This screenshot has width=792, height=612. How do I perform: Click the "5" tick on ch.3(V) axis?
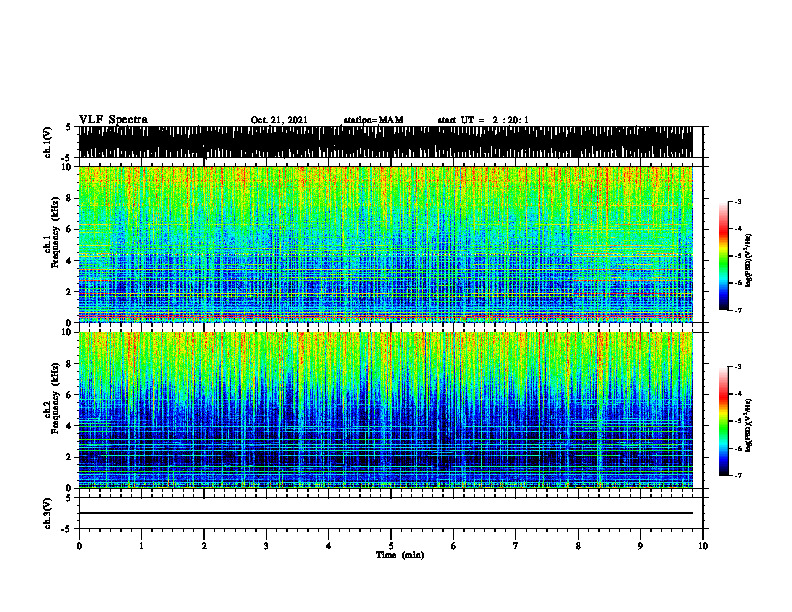coord(68,498)
